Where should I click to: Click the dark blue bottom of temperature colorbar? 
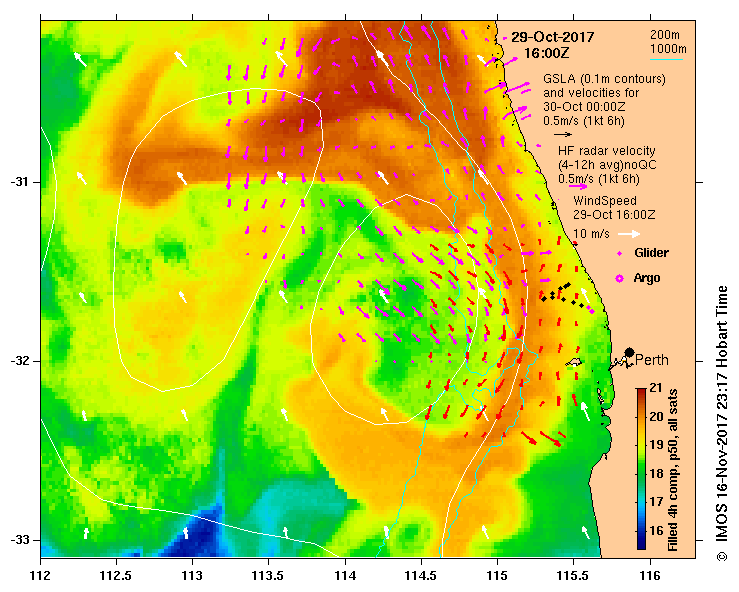pos(641,543)
